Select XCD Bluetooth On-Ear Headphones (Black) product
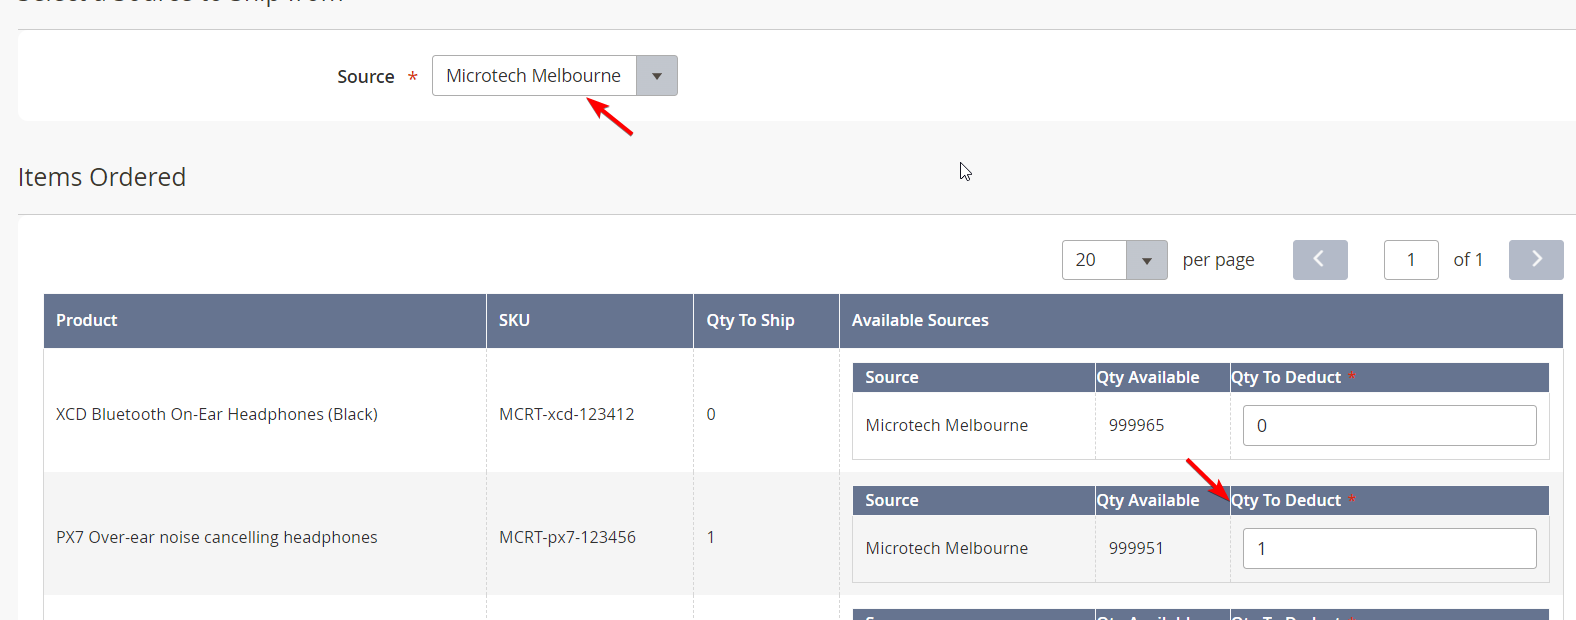 point(217,414)
